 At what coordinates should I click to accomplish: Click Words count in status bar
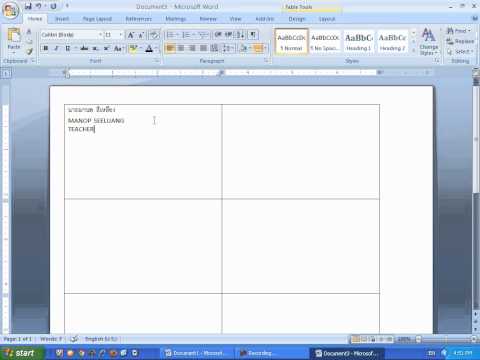[51, 339]
